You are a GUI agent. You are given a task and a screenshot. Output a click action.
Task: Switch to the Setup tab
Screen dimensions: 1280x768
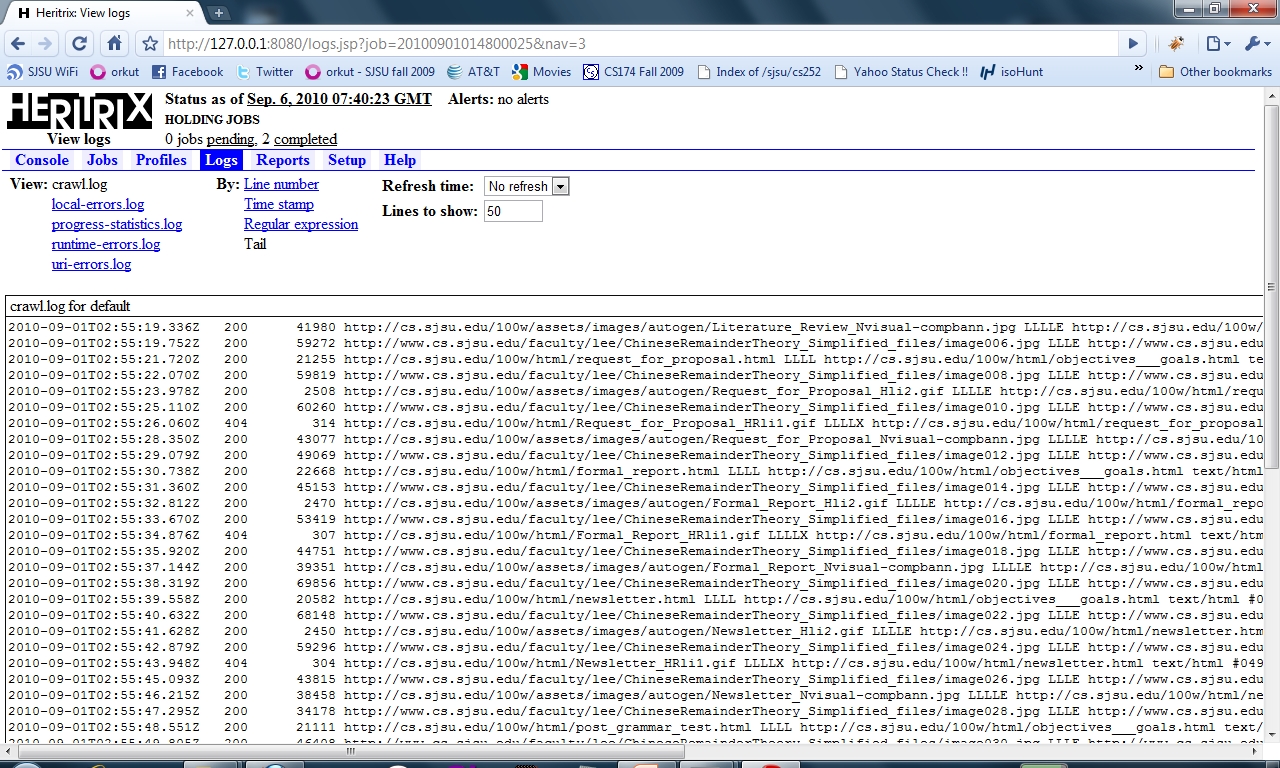coord(347,160)
